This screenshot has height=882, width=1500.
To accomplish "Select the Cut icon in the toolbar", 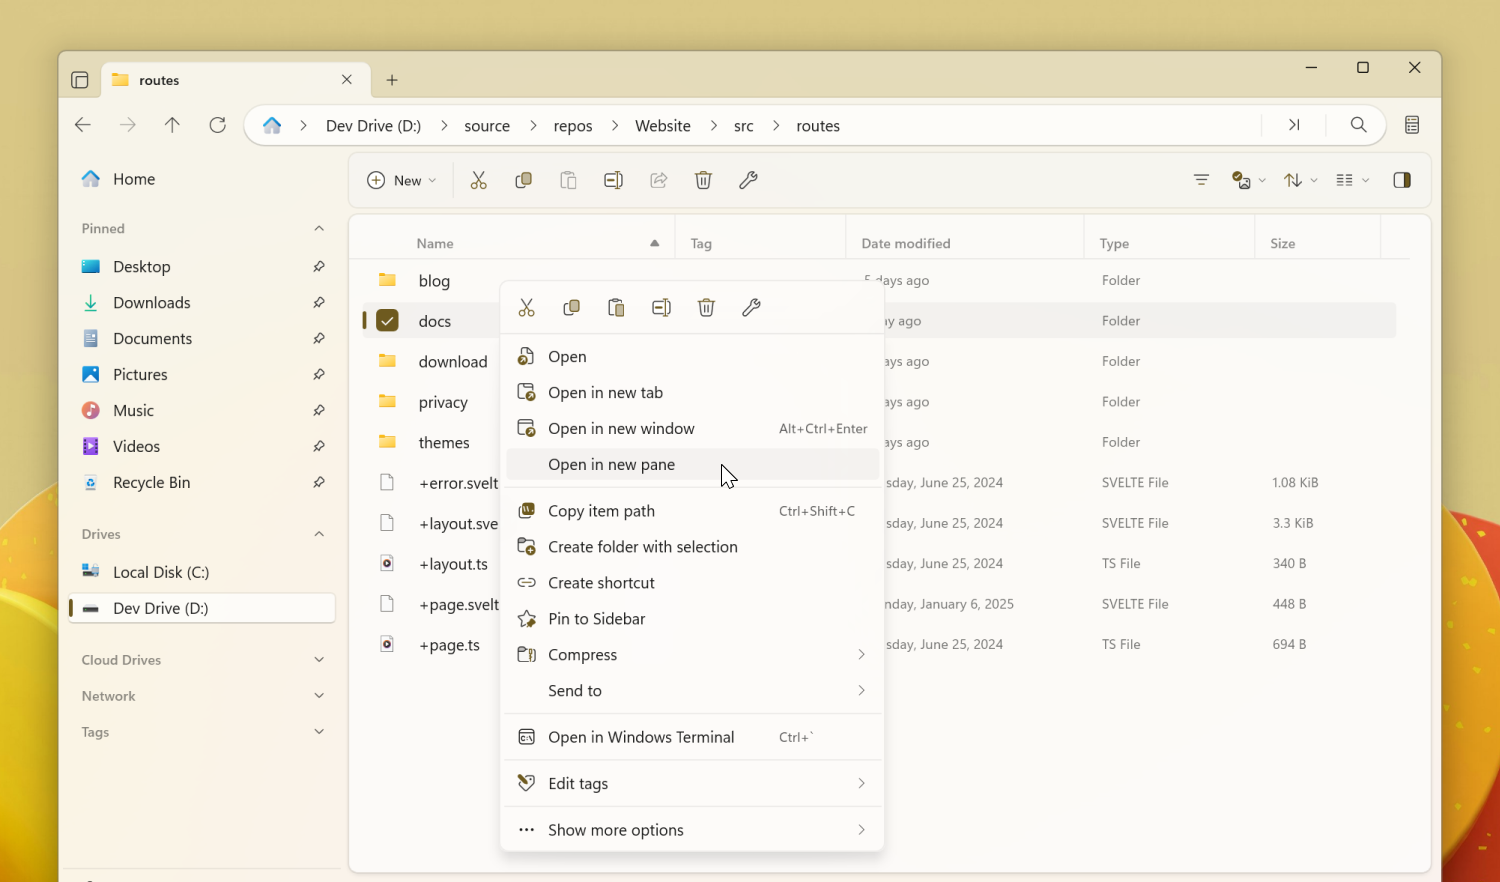I will point(478,180).
